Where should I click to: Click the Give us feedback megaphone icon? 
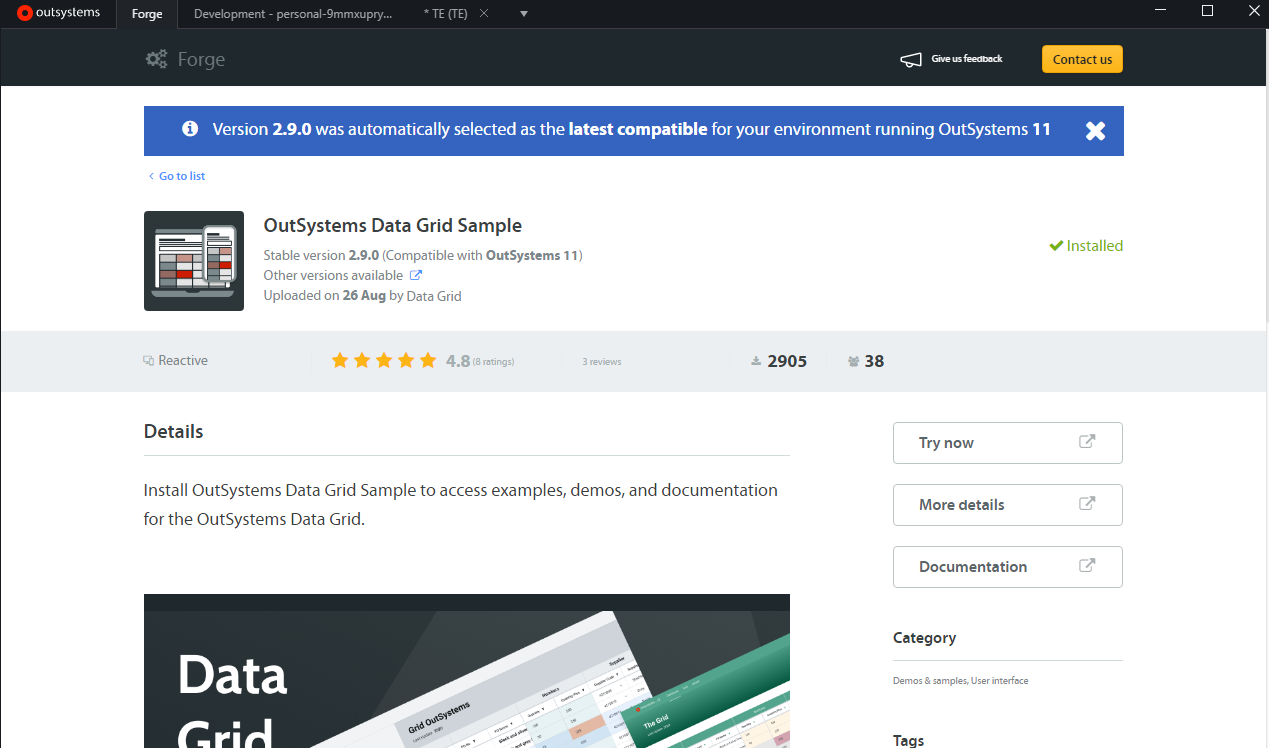911,59
